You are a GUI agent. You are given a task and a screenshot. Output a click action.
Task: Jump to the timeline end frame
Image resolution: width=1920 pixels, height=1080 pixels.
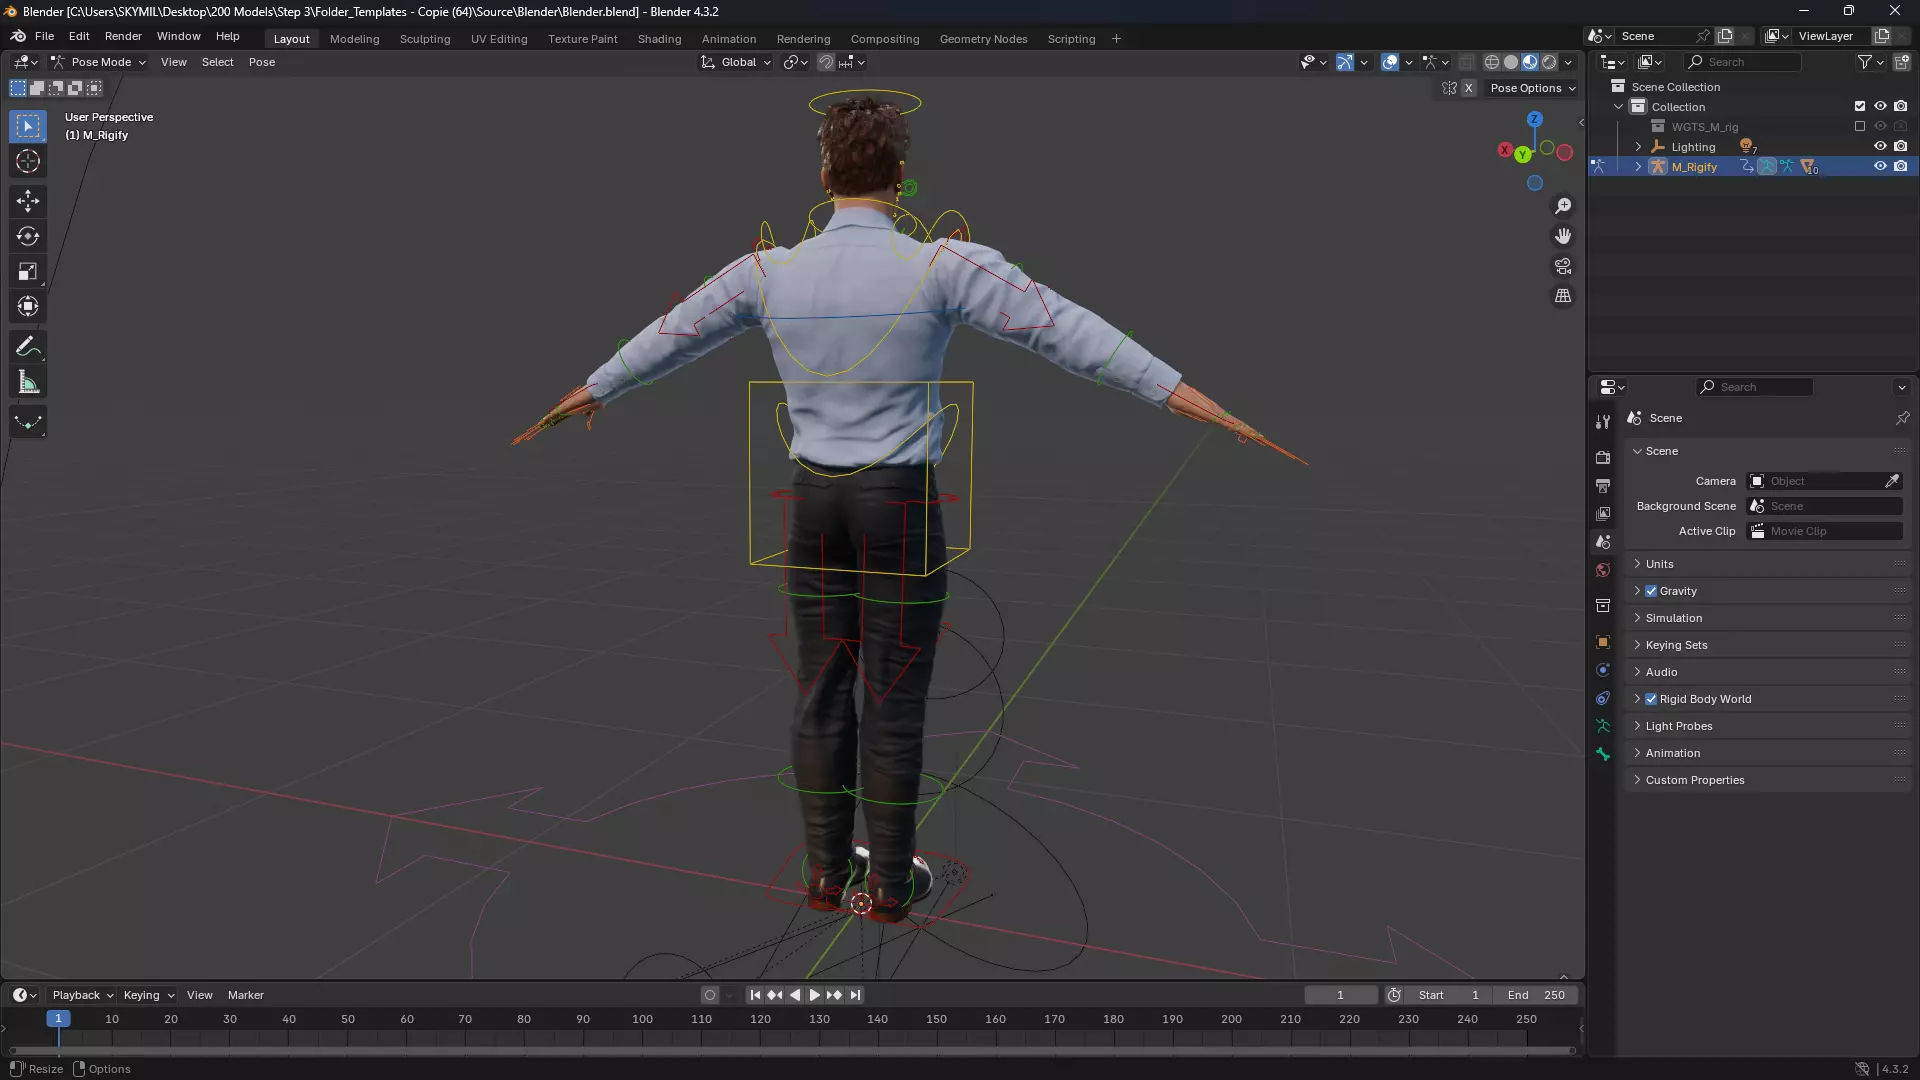[855, 995]
